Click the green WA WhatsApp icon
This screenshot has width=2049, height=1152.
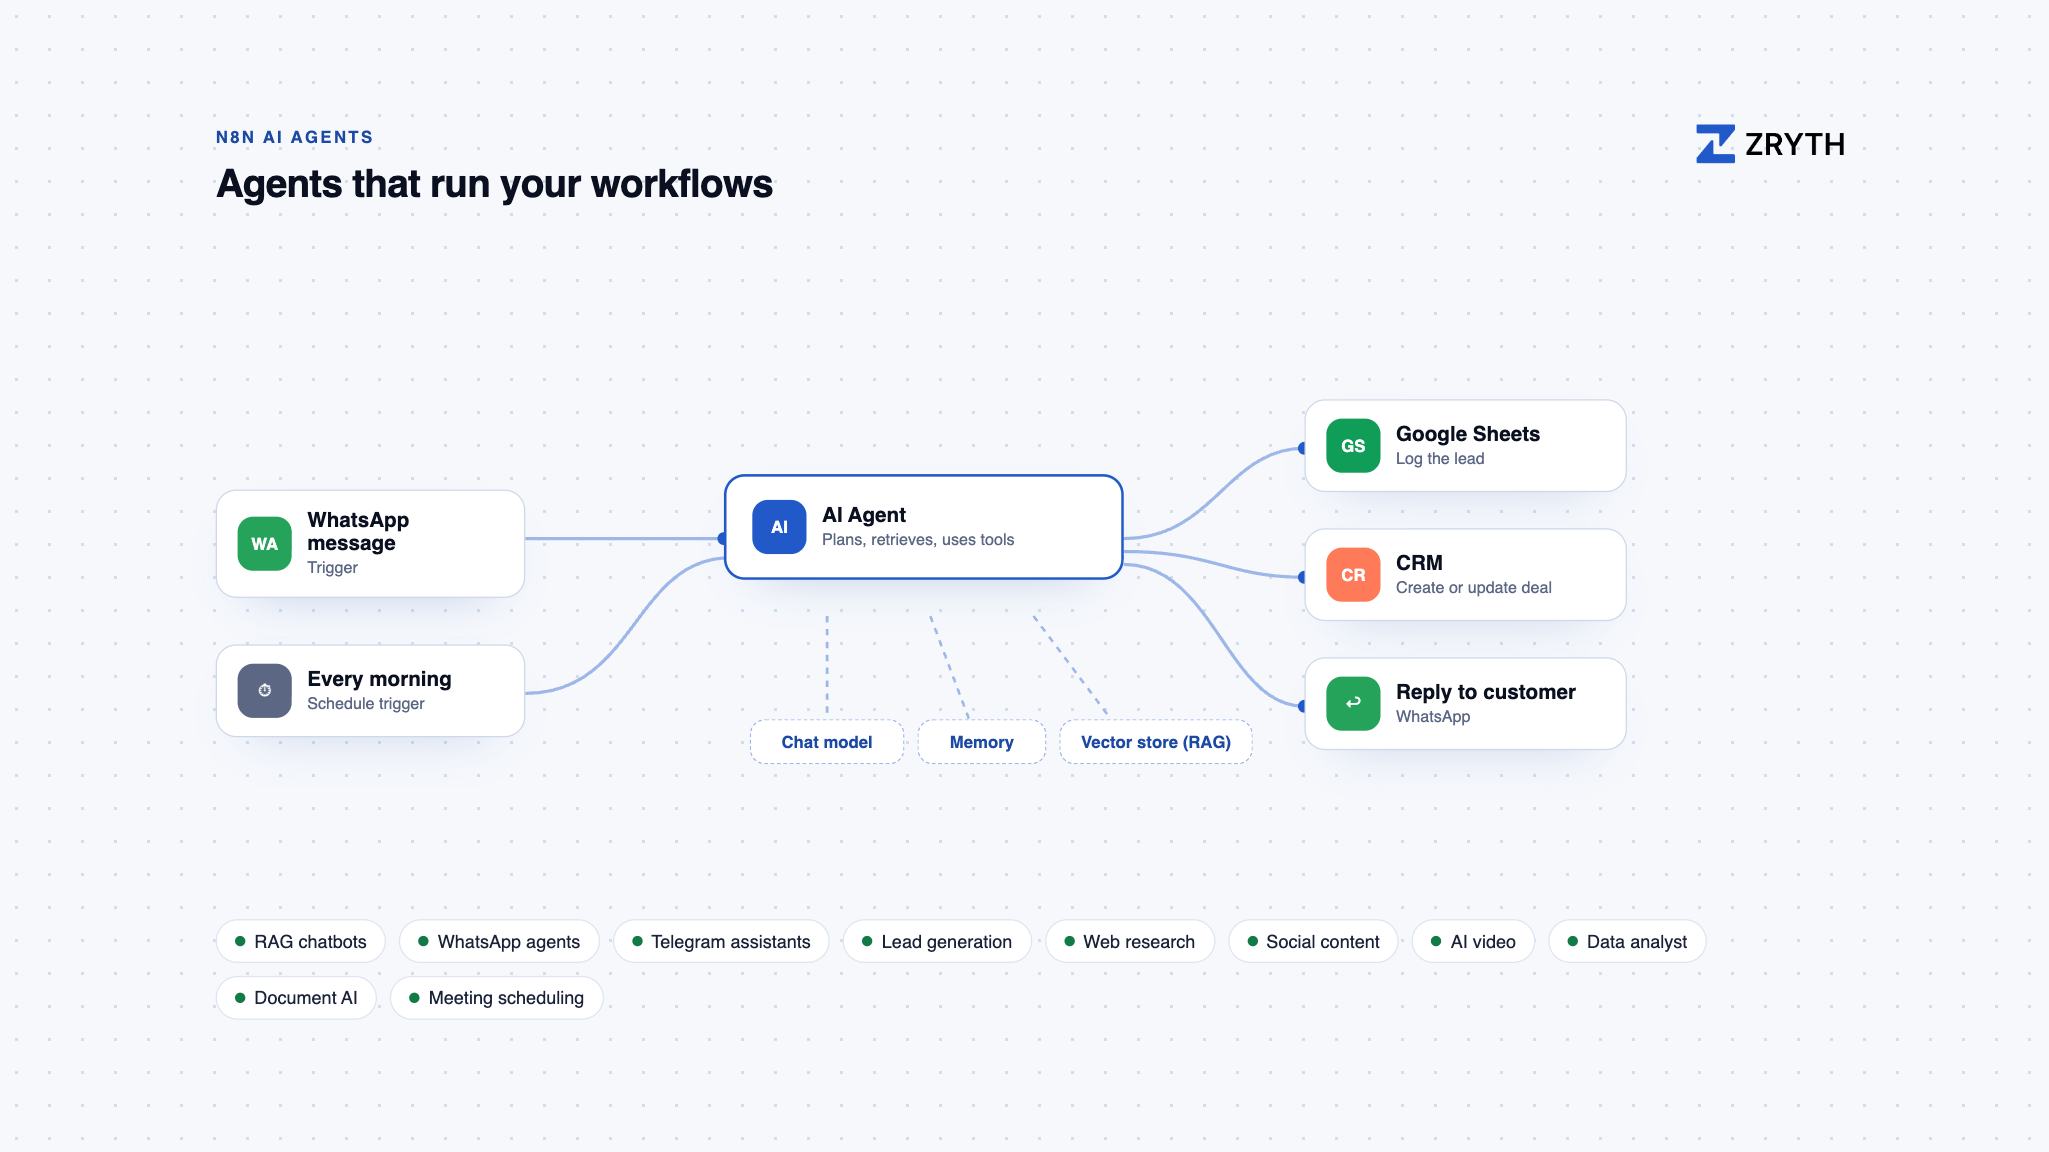point(264,544)
